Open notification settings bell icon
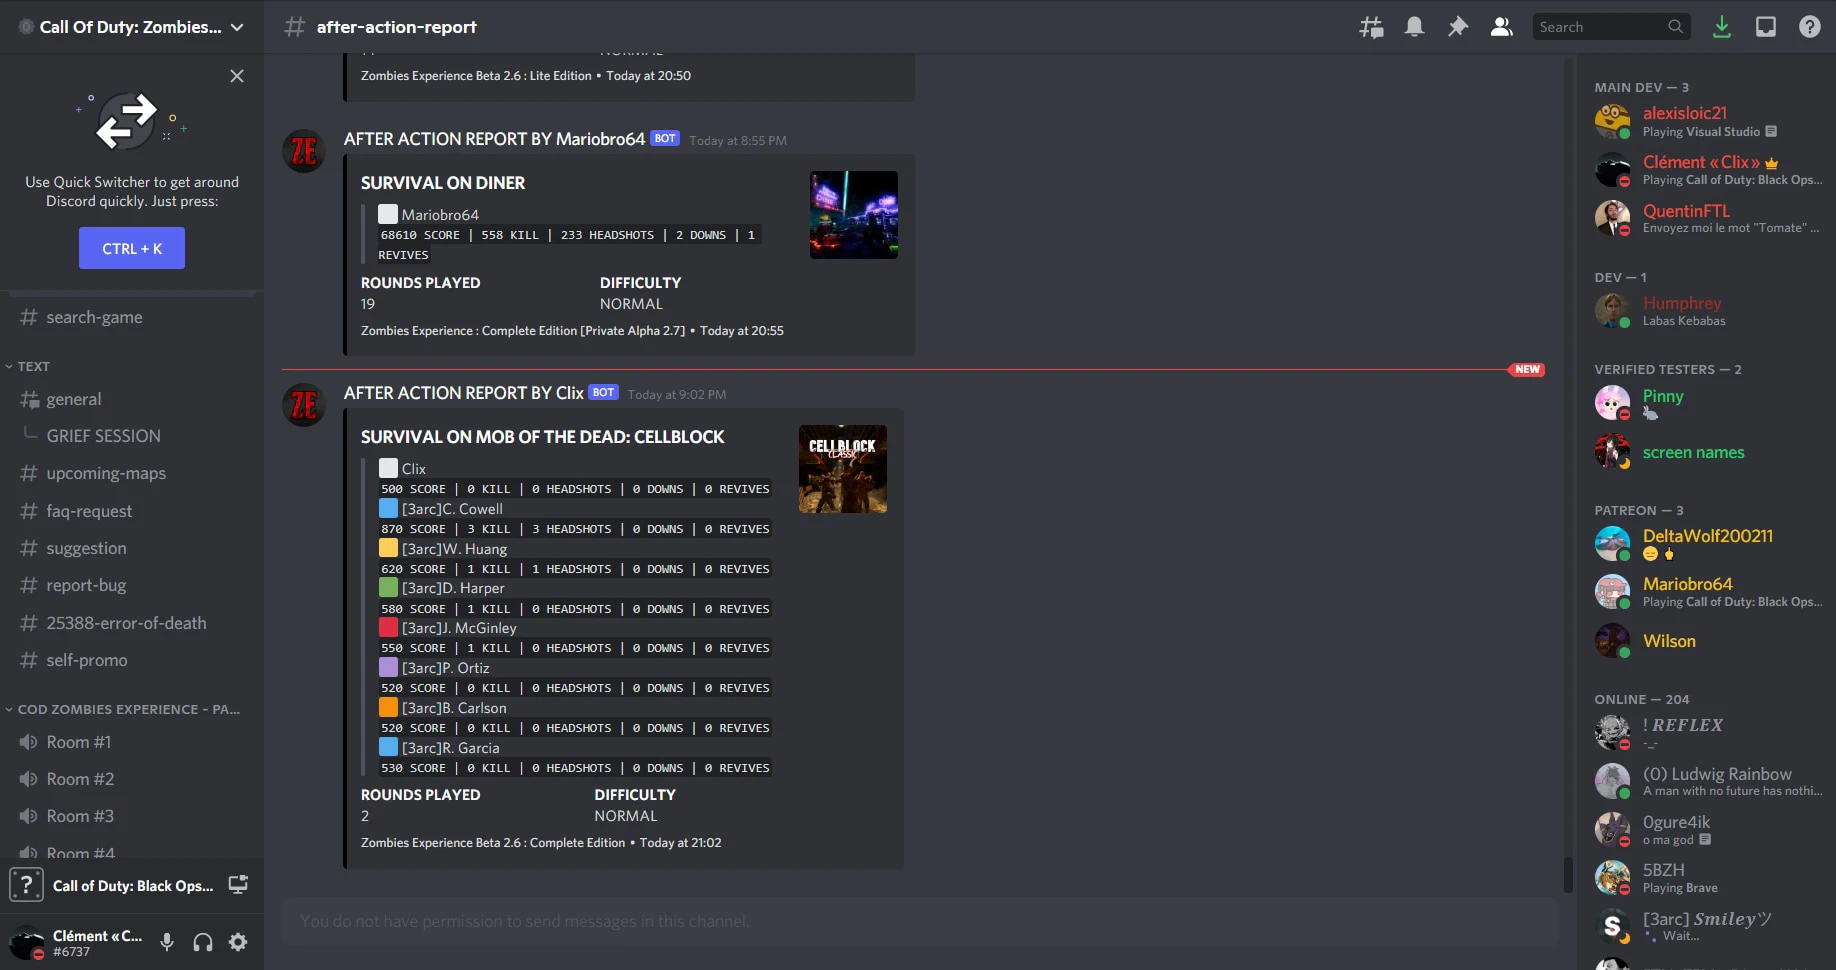 (1414, 27)
